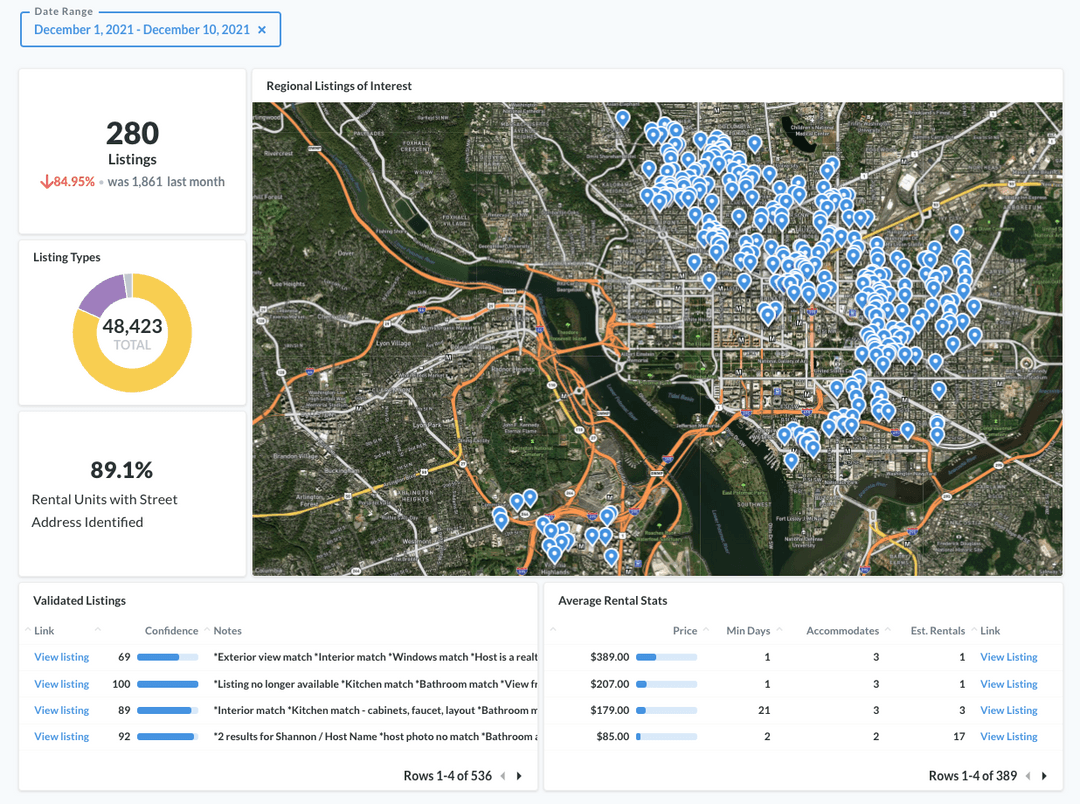Image resolution: width=1080 pixels, height=804 pixels.
Task: Click the 48,423 TOTAL center of the donut chart
Action: click(x=132, y=328)
